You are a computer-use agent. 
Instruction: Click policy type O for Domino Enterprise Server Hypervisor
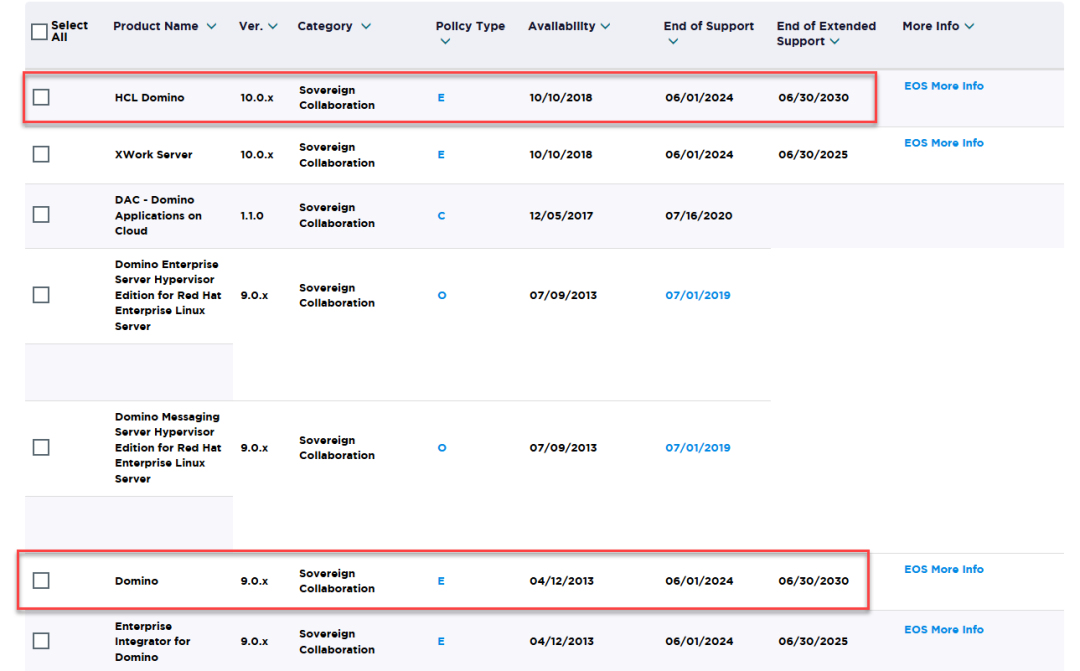442,296
